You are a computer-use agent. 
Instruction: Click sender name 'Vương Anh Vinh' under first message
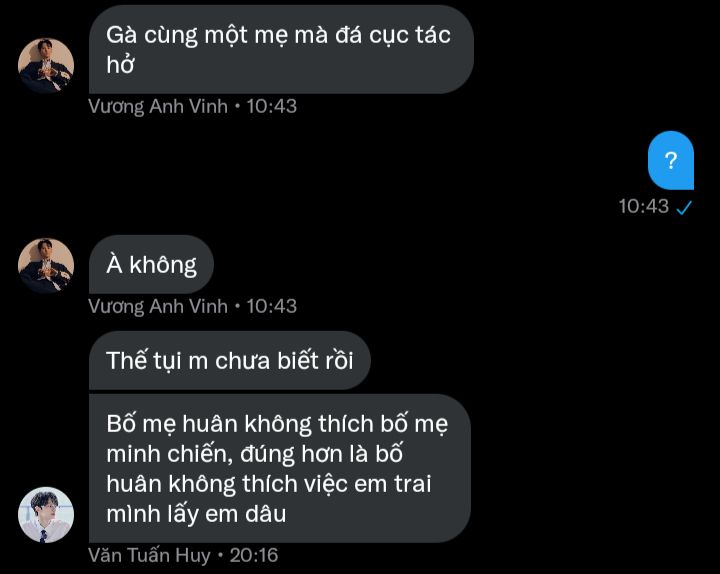point(158,107)
